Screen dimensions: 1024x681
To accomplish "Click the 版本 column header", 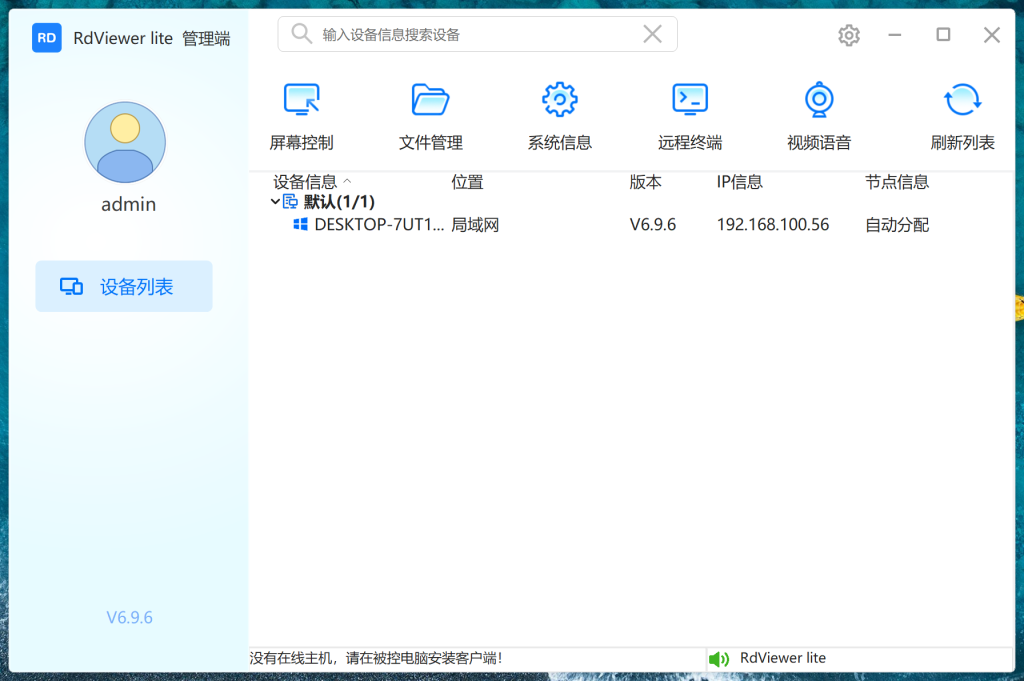I will (645, 182).
